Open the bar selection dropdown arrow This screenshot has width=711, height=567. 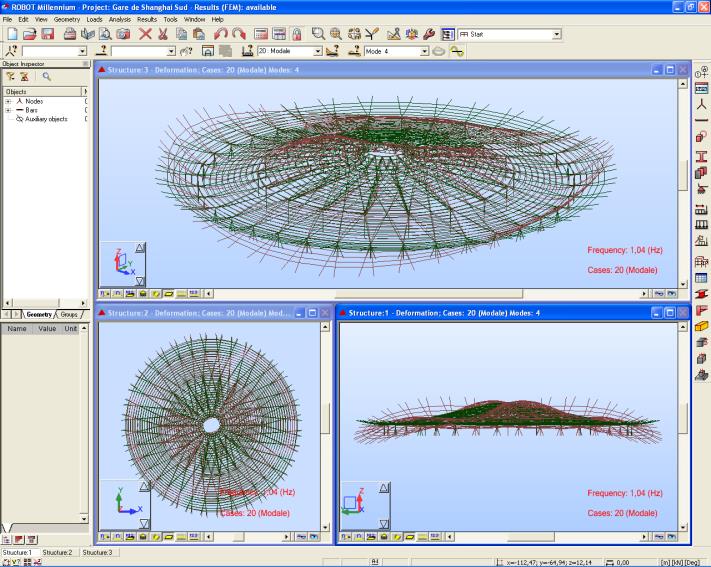(171, 51)
